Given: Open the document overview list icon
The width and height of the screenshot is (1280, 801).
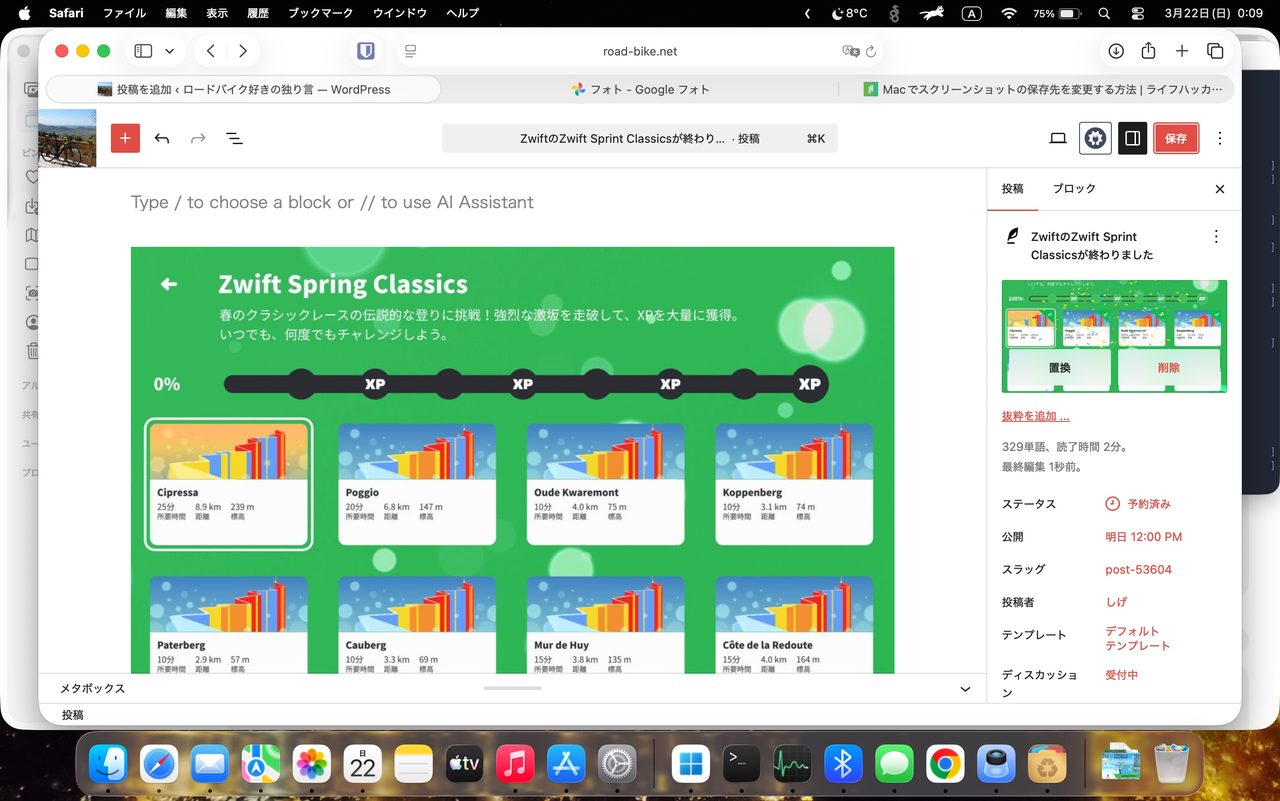Looking at the screenshot, I should (234, 138).
